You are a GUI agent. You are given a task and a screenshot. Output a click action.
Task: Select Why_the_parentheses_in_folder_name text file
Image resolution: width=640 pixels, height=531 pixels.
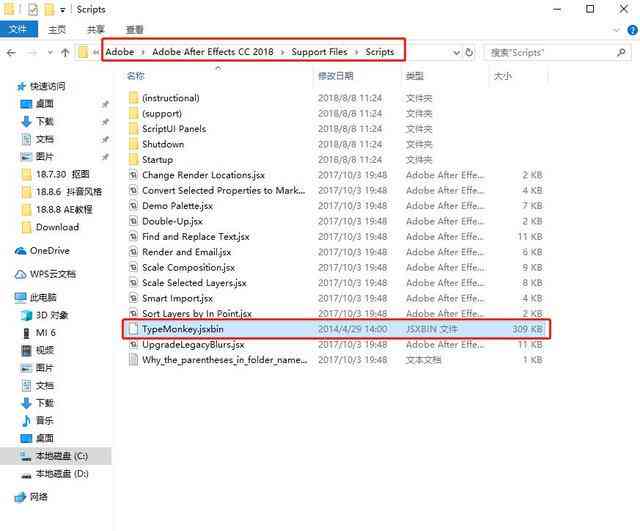[224, 360]
